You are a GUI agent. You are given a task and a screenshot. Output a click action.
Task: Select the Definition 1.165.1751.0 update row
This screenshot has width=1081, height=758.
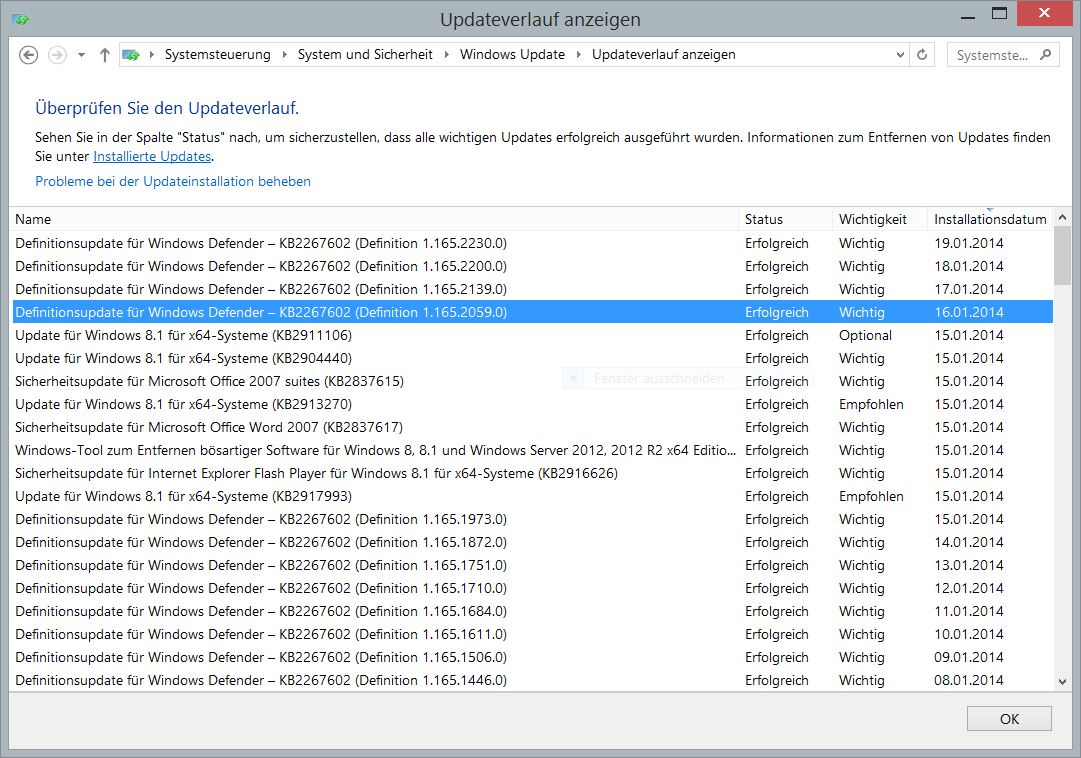tap(532, 566)
